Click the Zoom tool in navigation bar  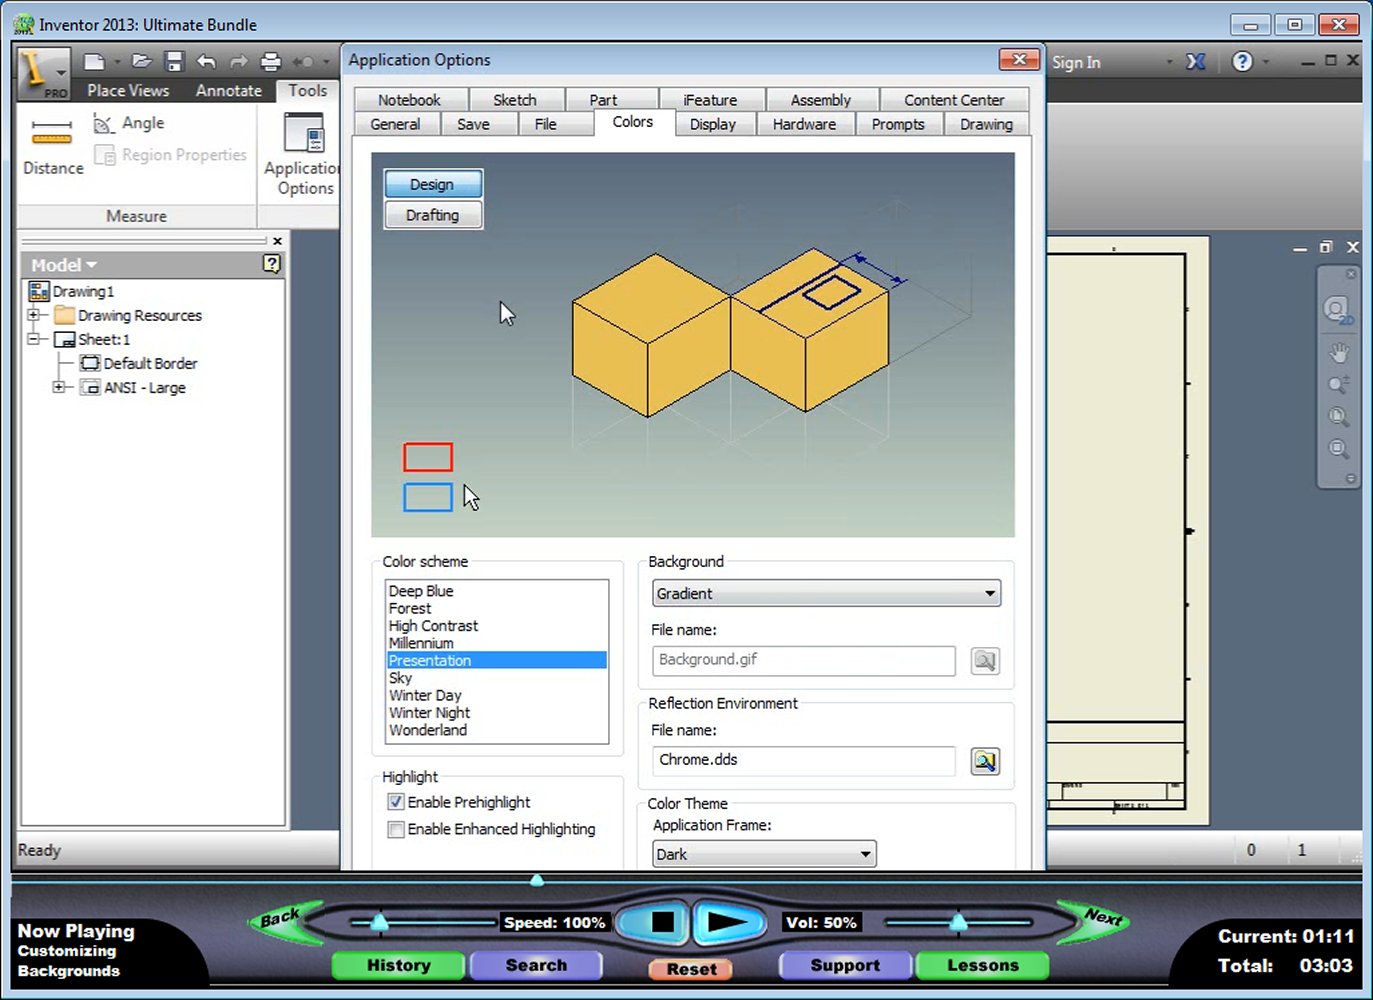(1338, 385)
